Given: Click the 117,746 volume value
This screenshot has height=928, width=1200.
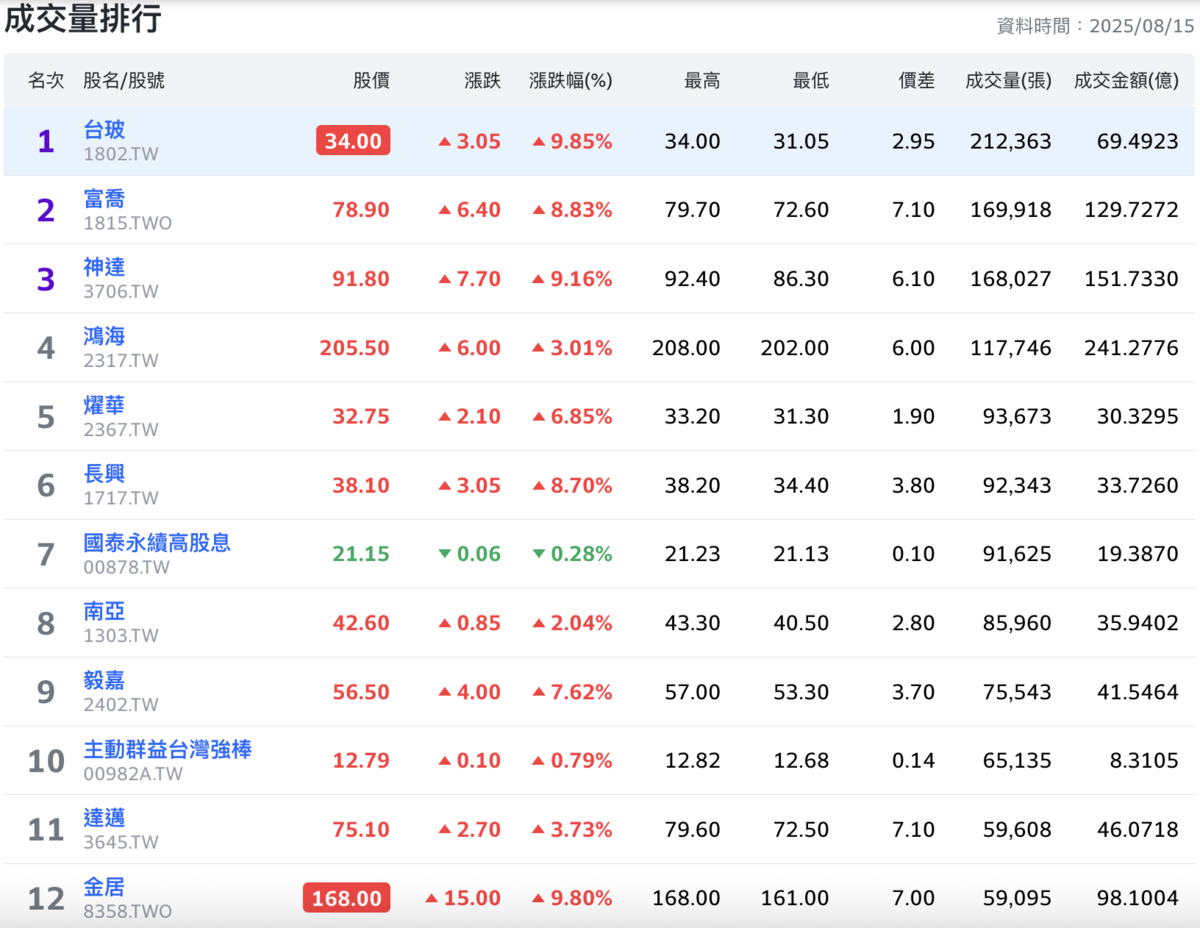Looking at the screenshot, I should point(1010,348).
